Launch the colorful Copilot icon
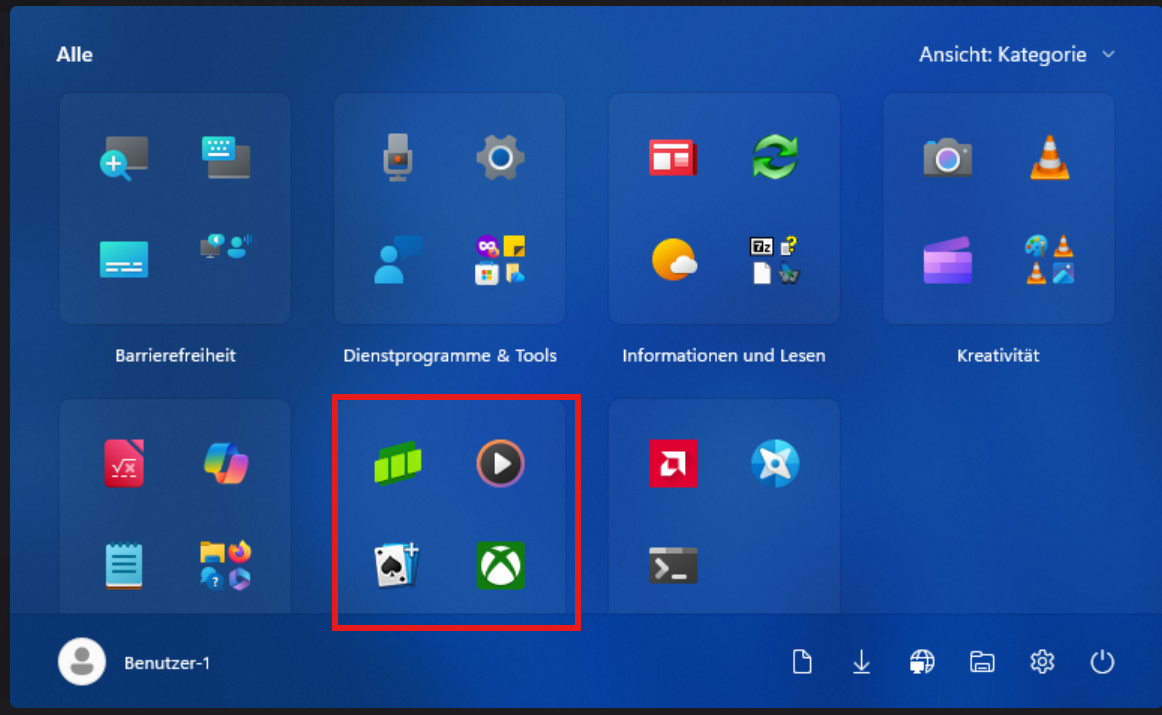The image size is (1162, 715). (x=226, y=463)
